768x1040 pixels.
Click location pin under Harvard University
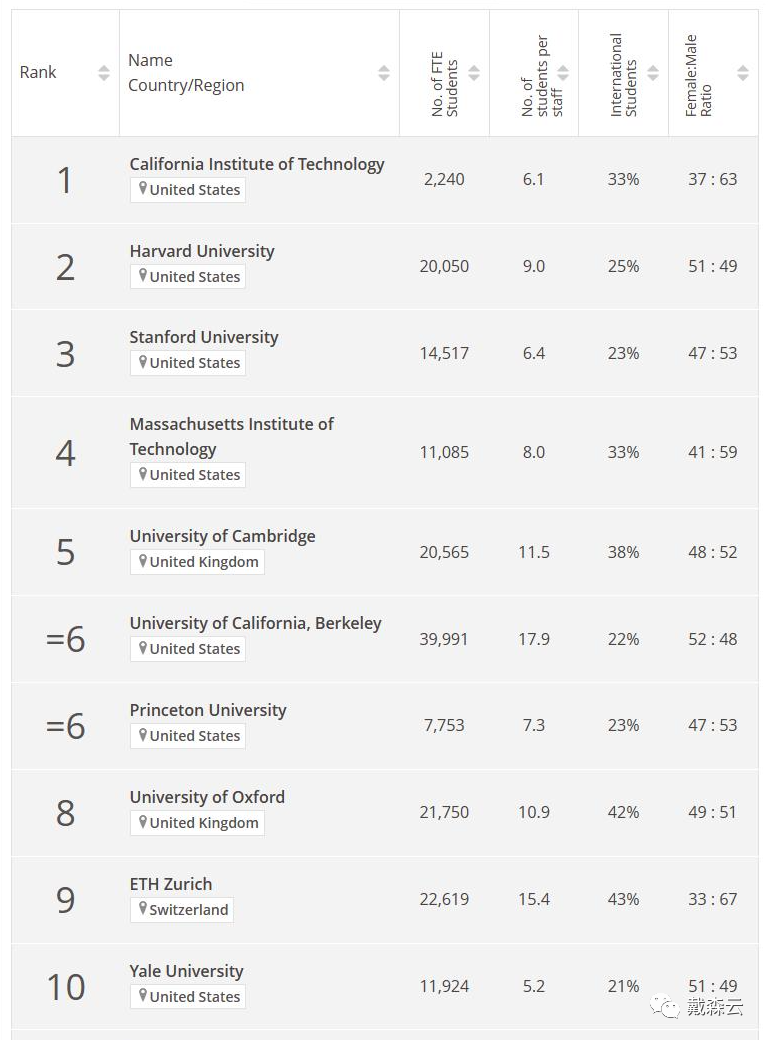point(143,275)
